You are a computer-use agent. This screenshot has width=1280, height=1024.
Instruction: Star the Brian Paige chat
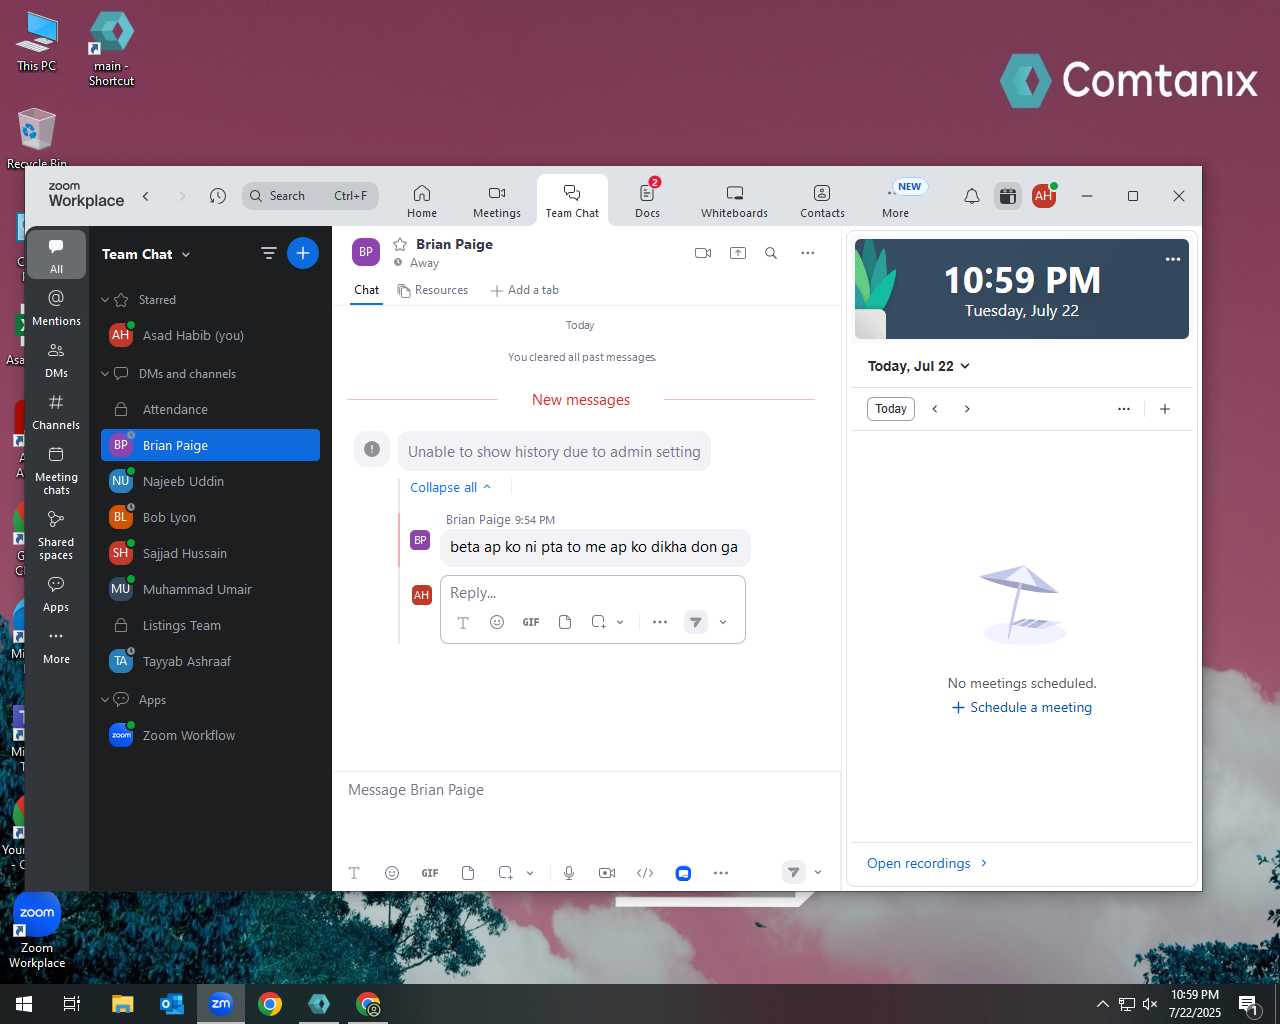(400, 244)
